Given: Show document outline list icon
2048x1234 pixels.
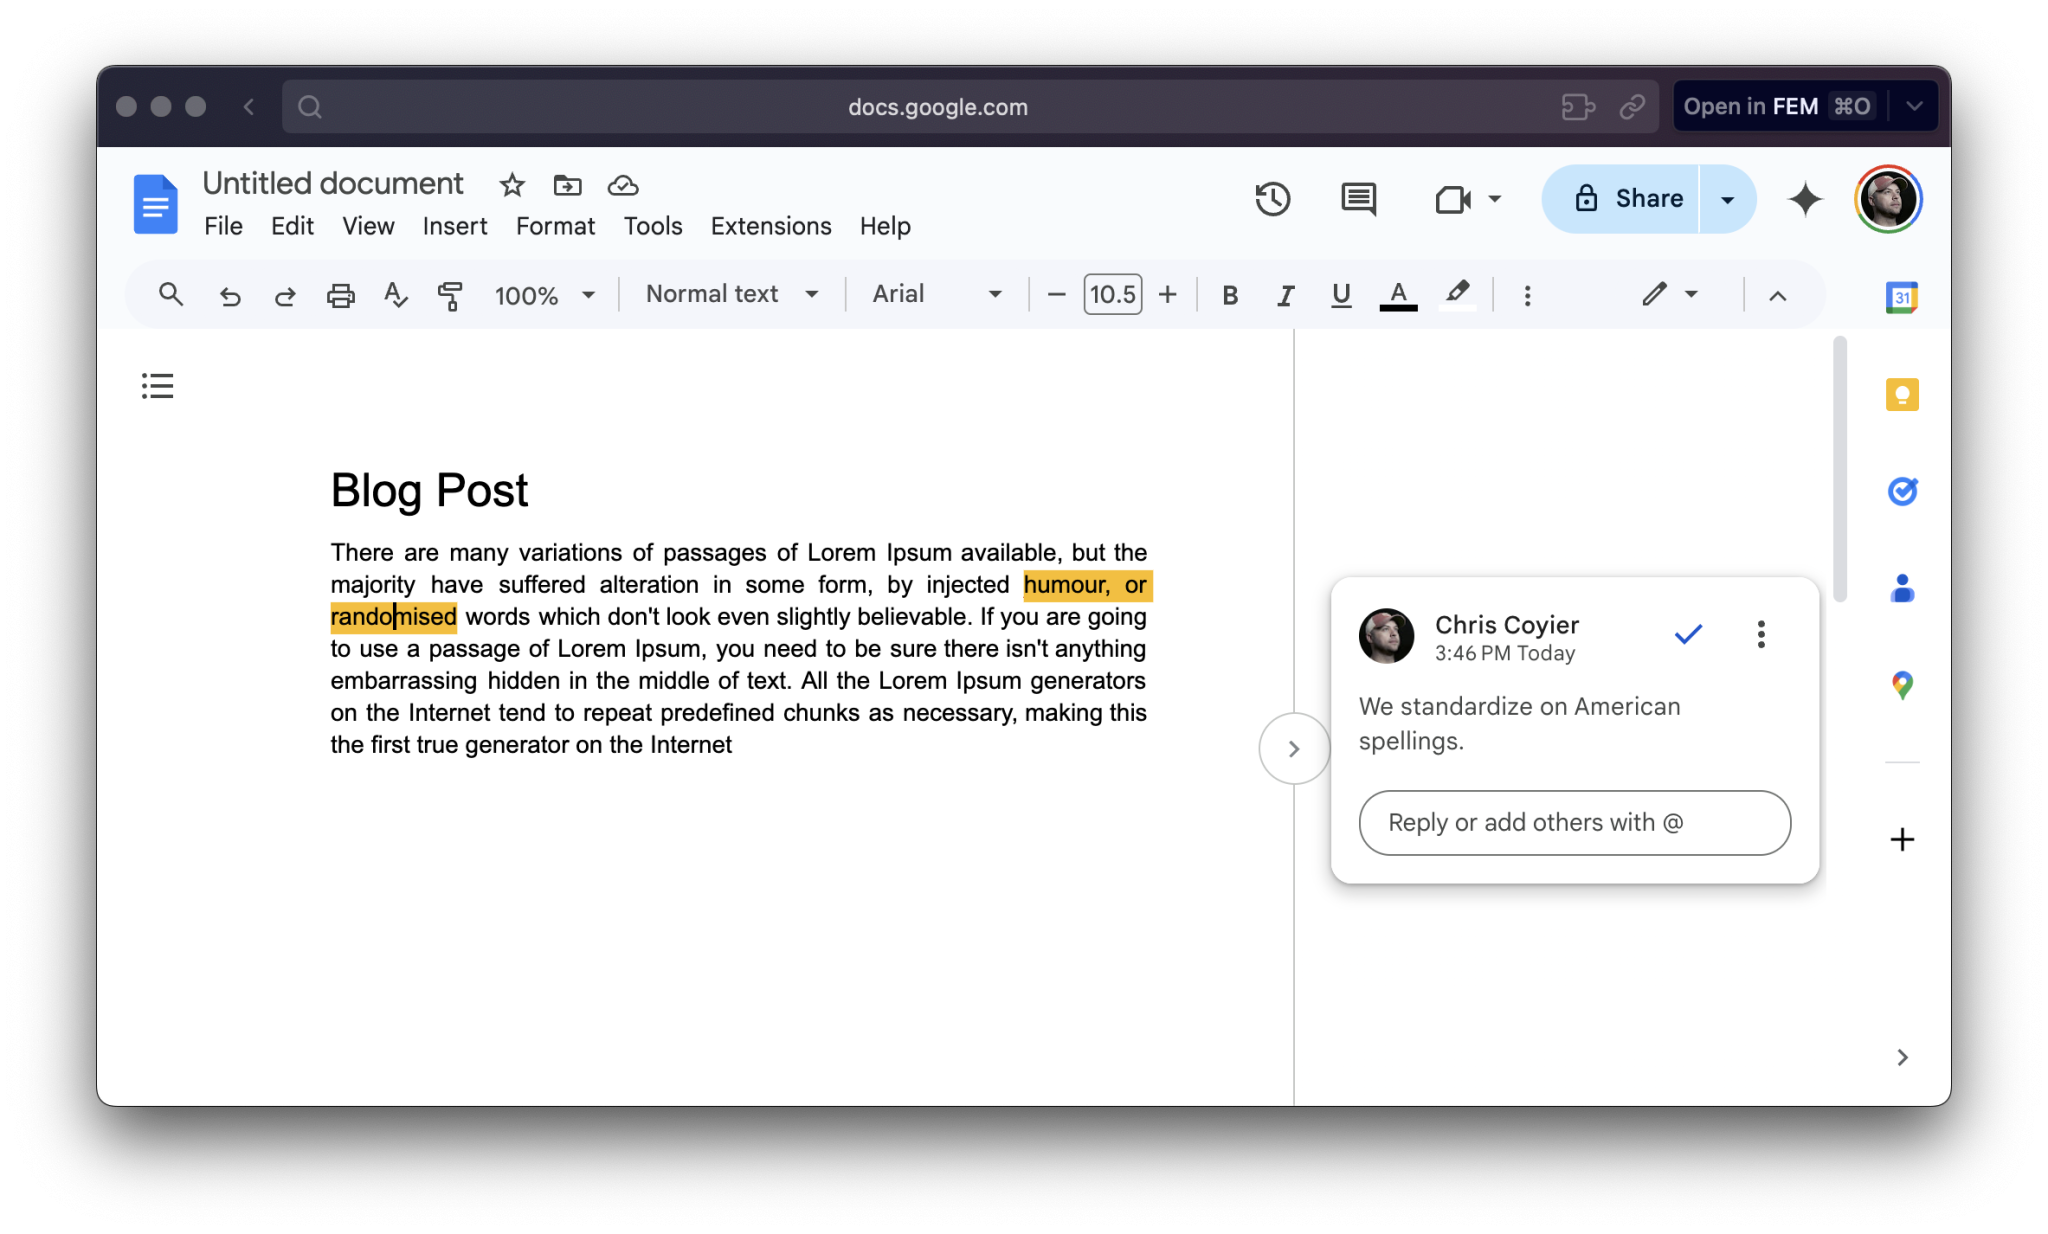Looking at the screenshot, I should point(157,386).
